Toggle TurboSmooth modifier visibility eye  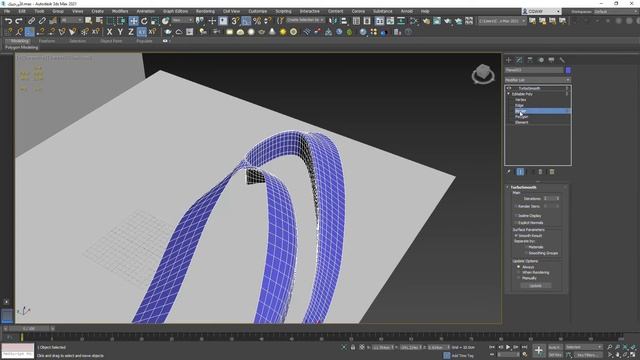click(509, 88)
